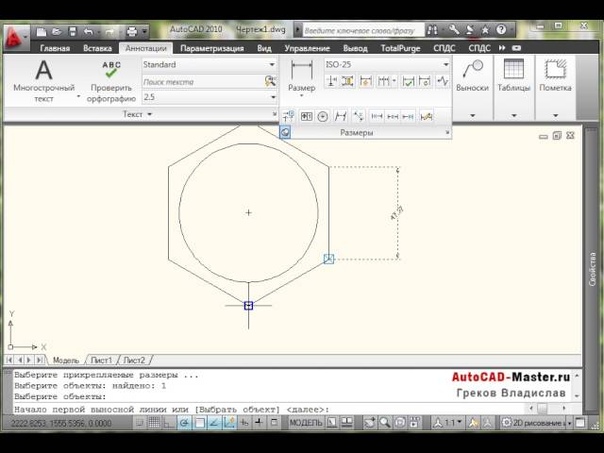Open the Таблицы panel dropdown

pos(514,115)
